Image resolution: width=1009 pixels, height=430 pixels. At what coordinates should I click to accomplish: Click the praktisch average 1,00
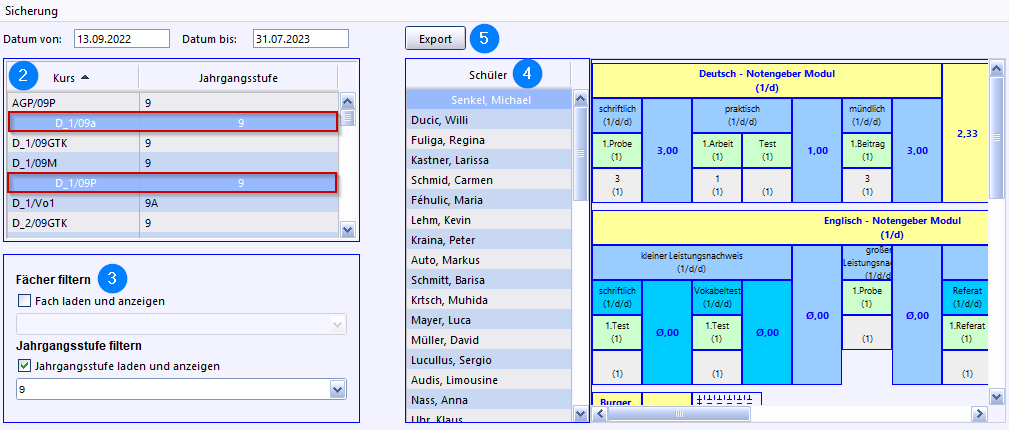click(817, 150)
